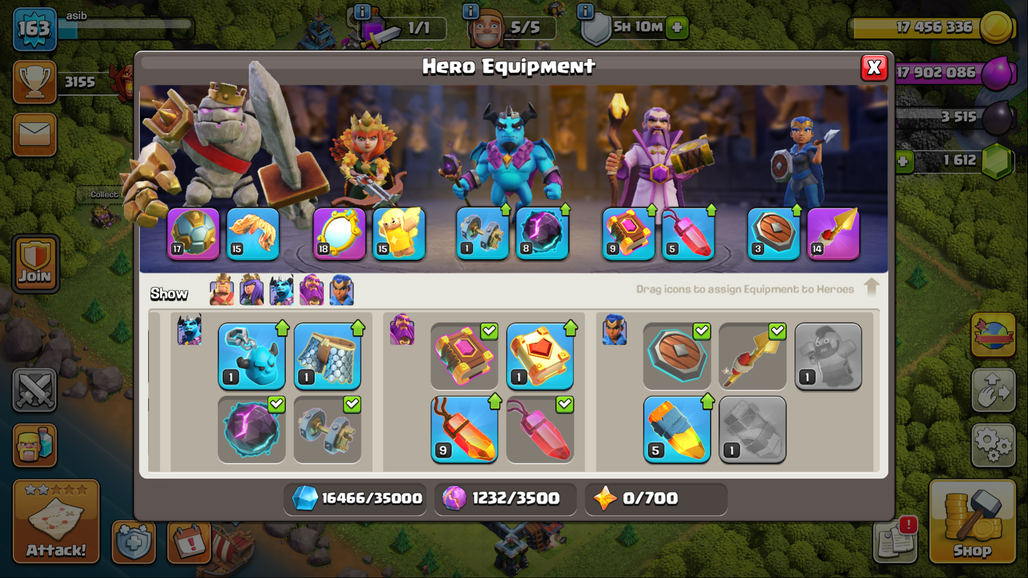Viewport: 1028px width, 578px height.
Task: Select the Henchmen Puppet level 1 equipment
Action: click(252, 356)
